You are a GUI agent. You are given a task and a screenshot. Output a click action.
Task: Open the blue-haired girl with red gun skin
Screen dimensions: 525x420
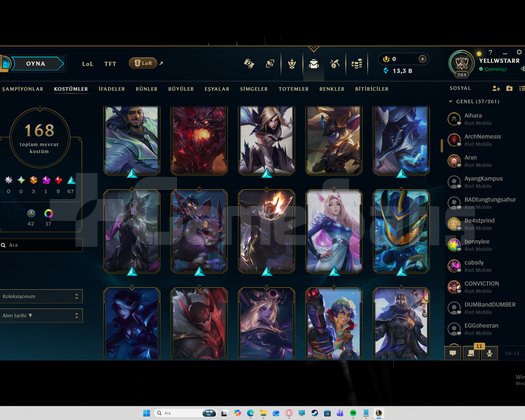(x=334, y=323)
